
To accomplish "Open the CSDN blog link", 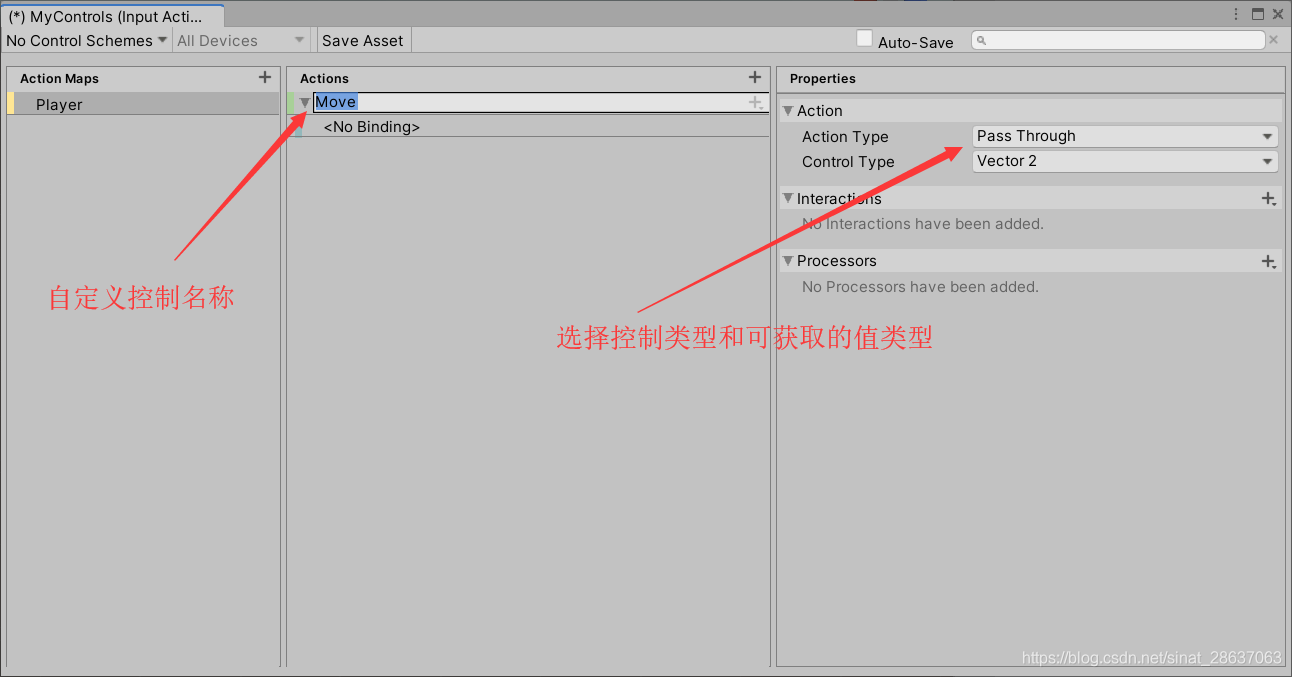I will tap(1150, 658).
